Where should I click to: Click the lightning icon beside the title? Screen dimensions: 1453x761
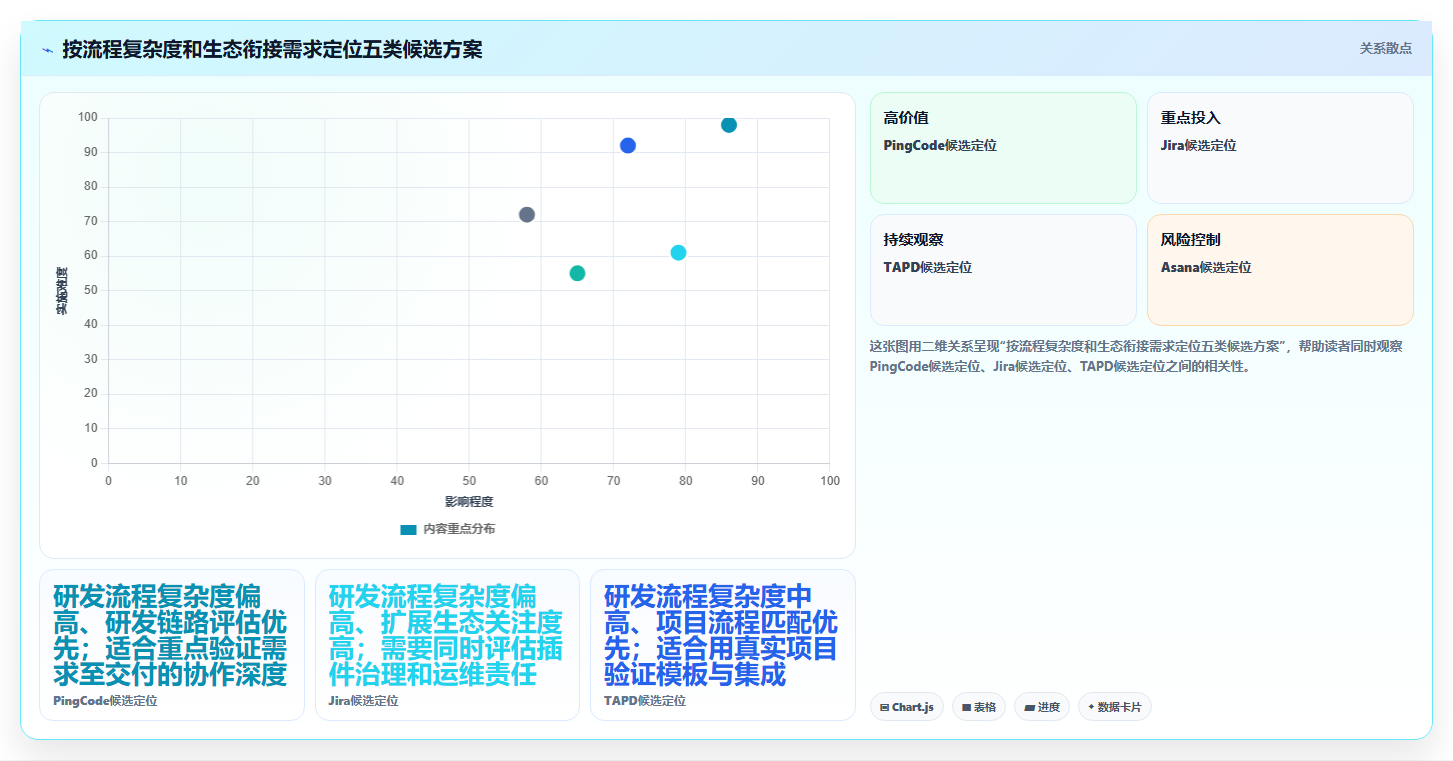pyautogui.click(x=47, y=50)
